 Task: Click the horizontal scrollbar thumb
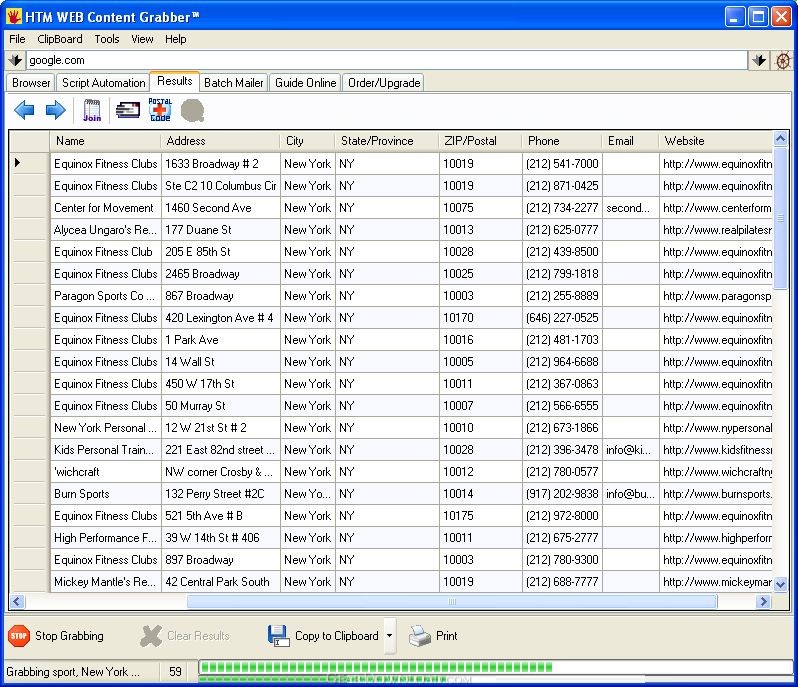pyautogui.click(x=452, y=602)
